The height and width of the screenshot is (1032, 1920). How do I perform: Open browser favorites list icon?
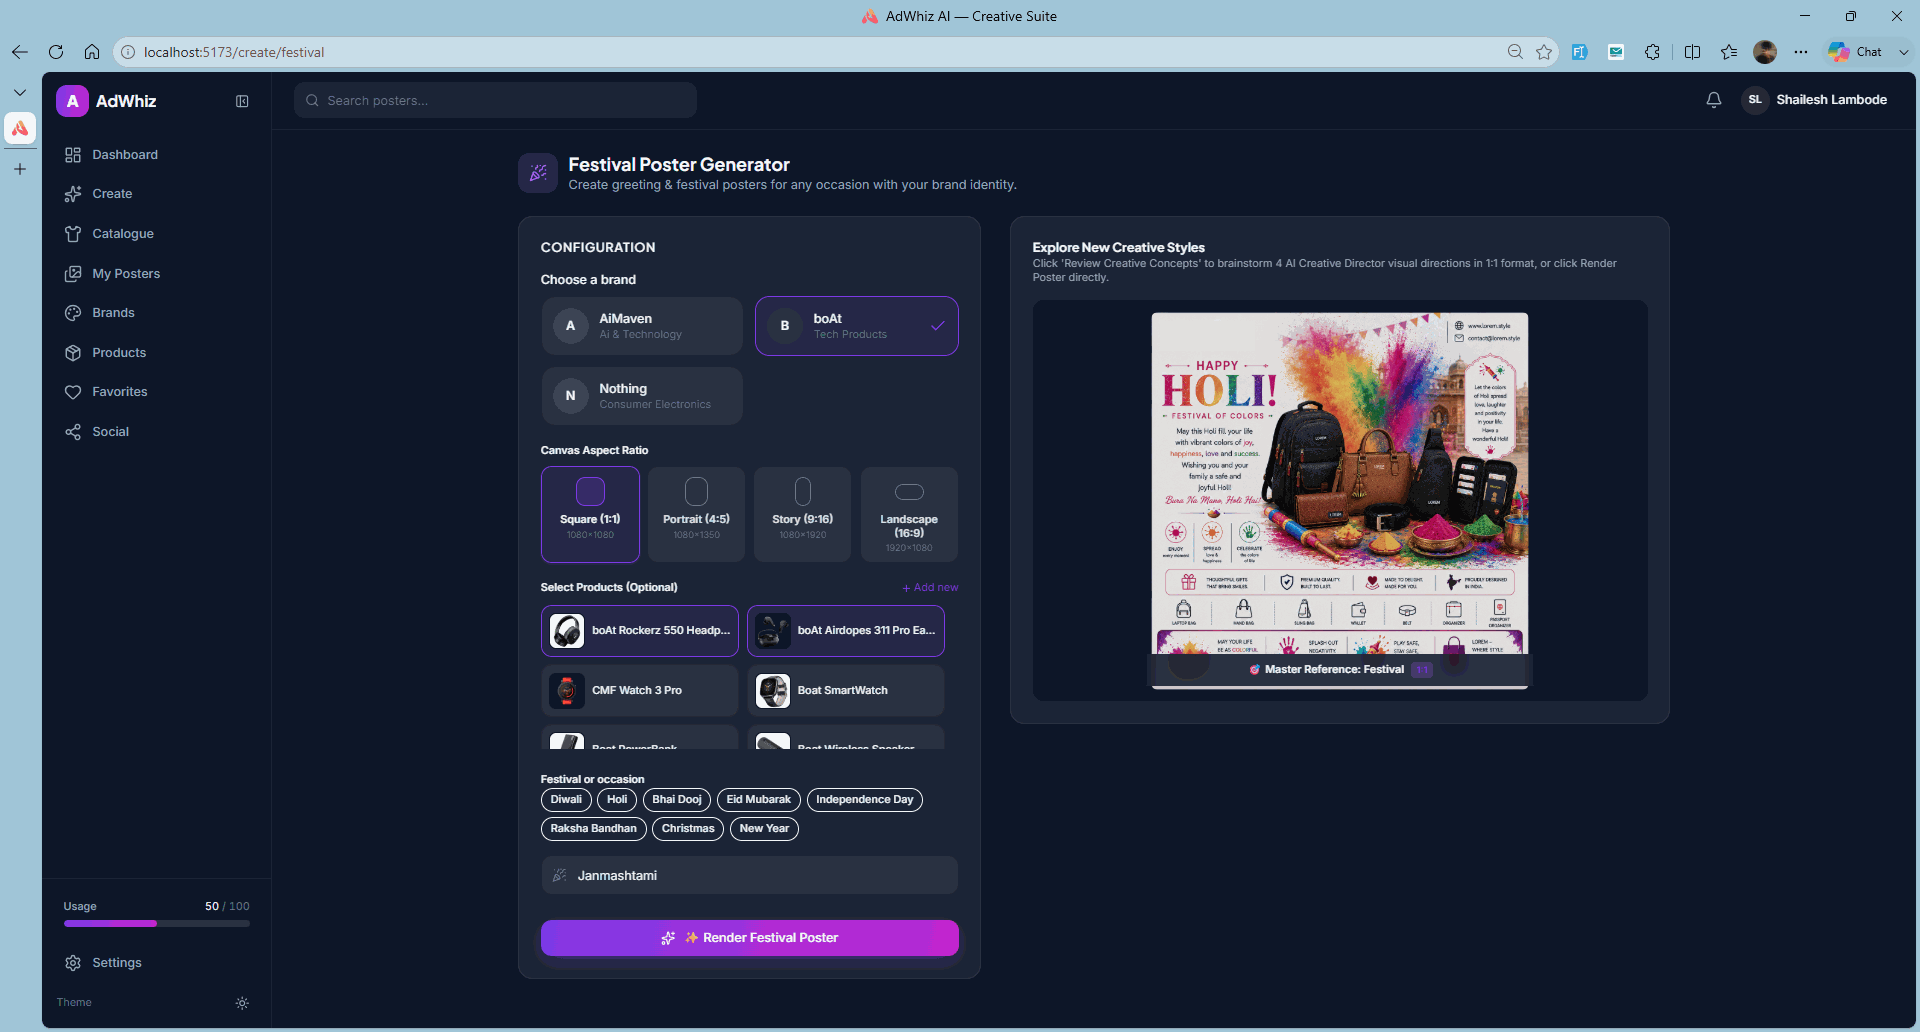pyautogui.click(x=1729, y=52)
